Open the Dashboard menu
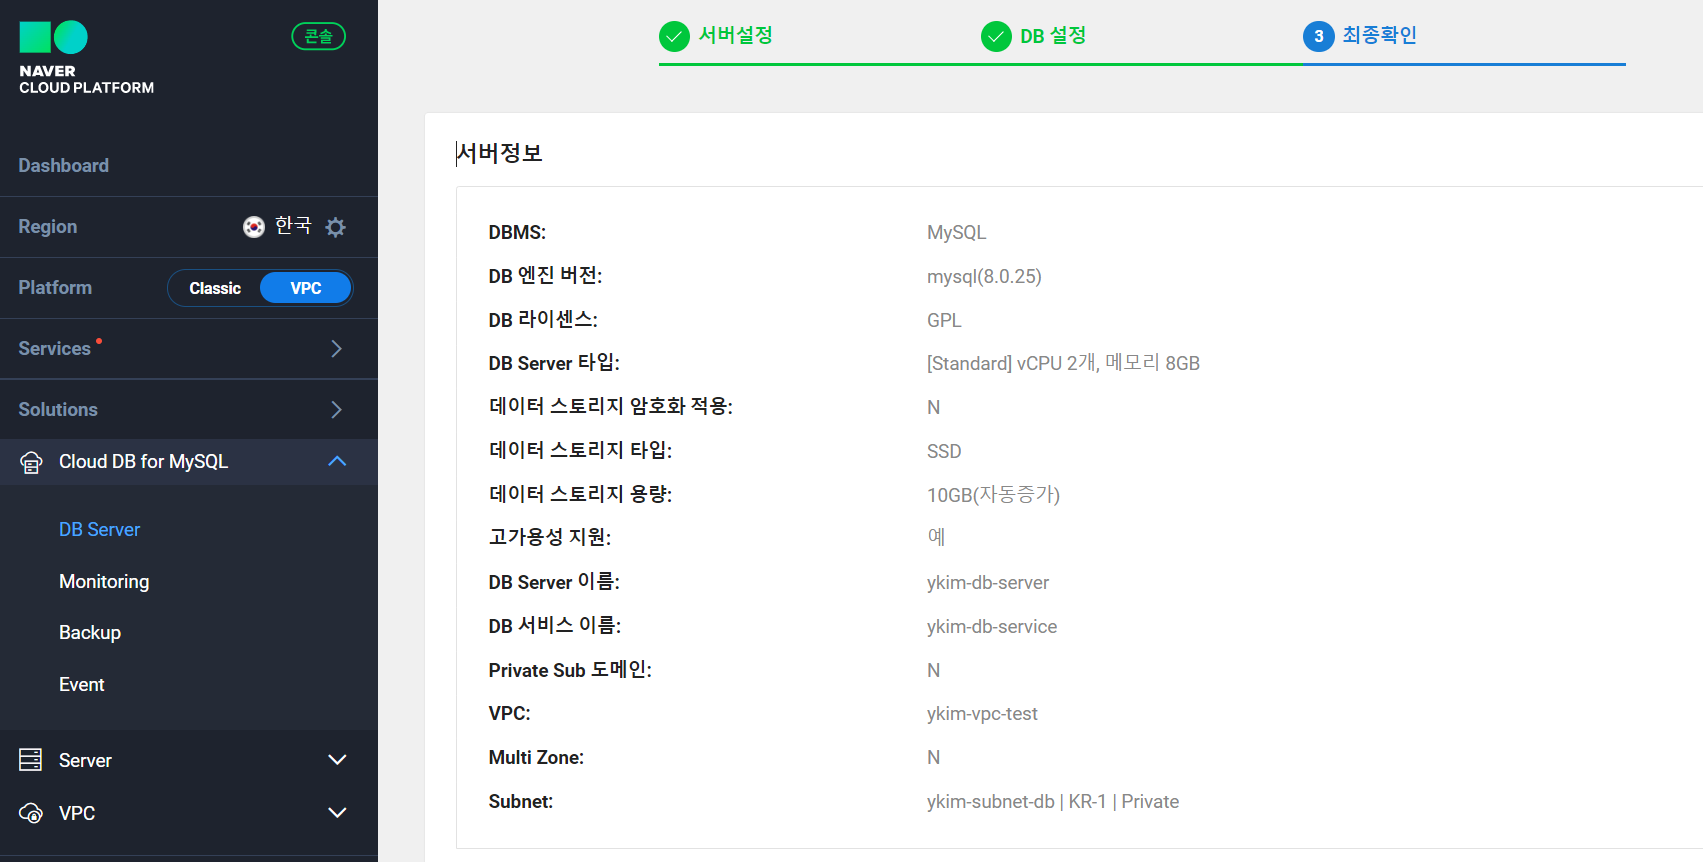Screen dimensions: 1703x862 (x=64, y=166)
